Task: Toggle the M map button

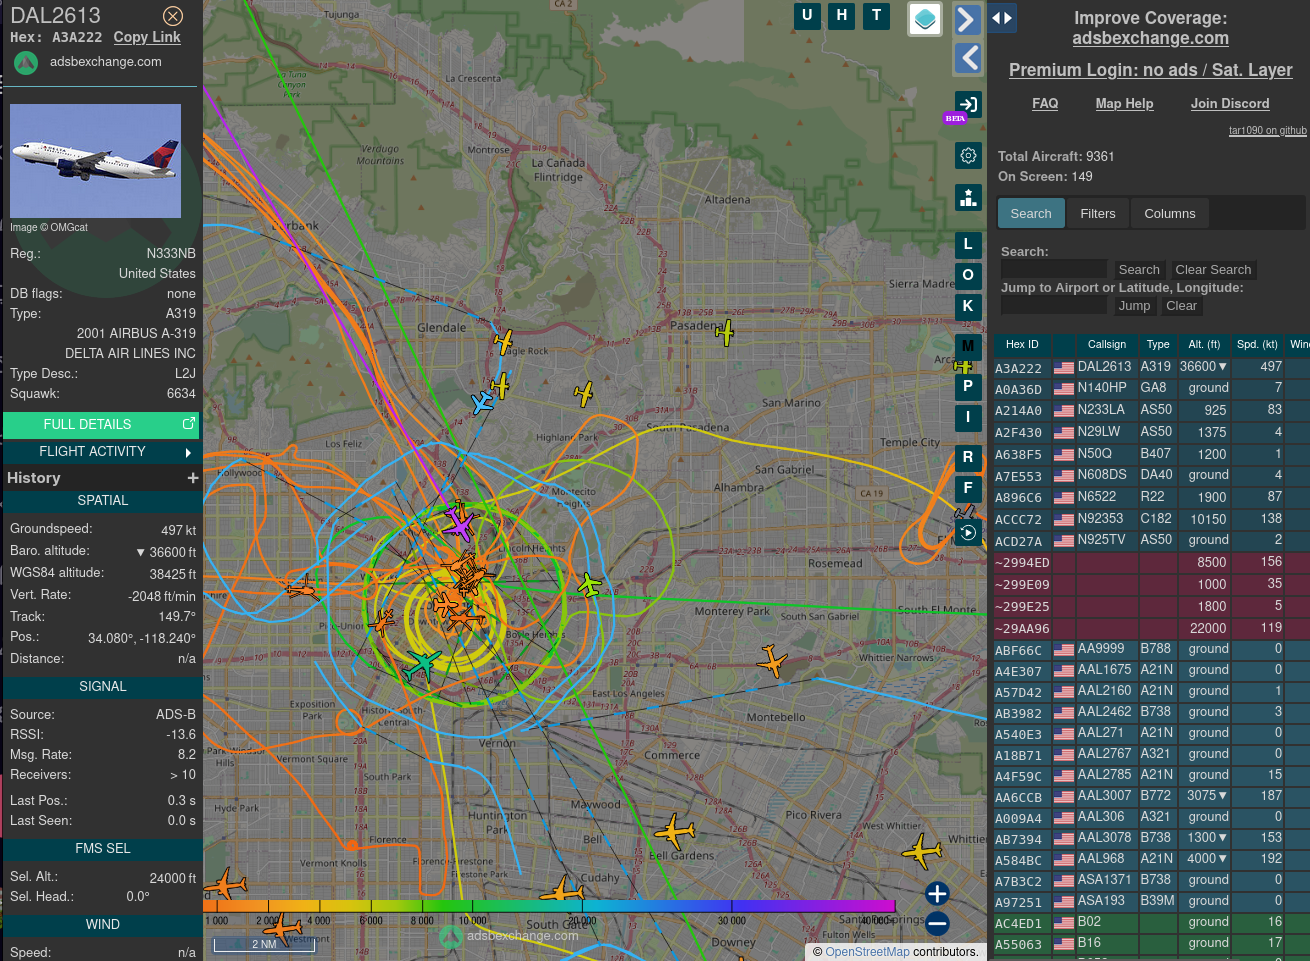Action: [967, 346]
